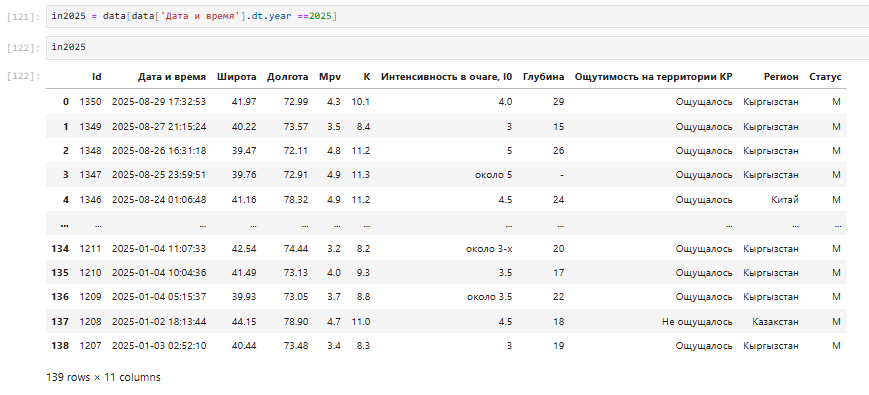Click the 'Не ощущалось' cell in row 137
Screen dimensions: 869x395
(x=697, y=321)
